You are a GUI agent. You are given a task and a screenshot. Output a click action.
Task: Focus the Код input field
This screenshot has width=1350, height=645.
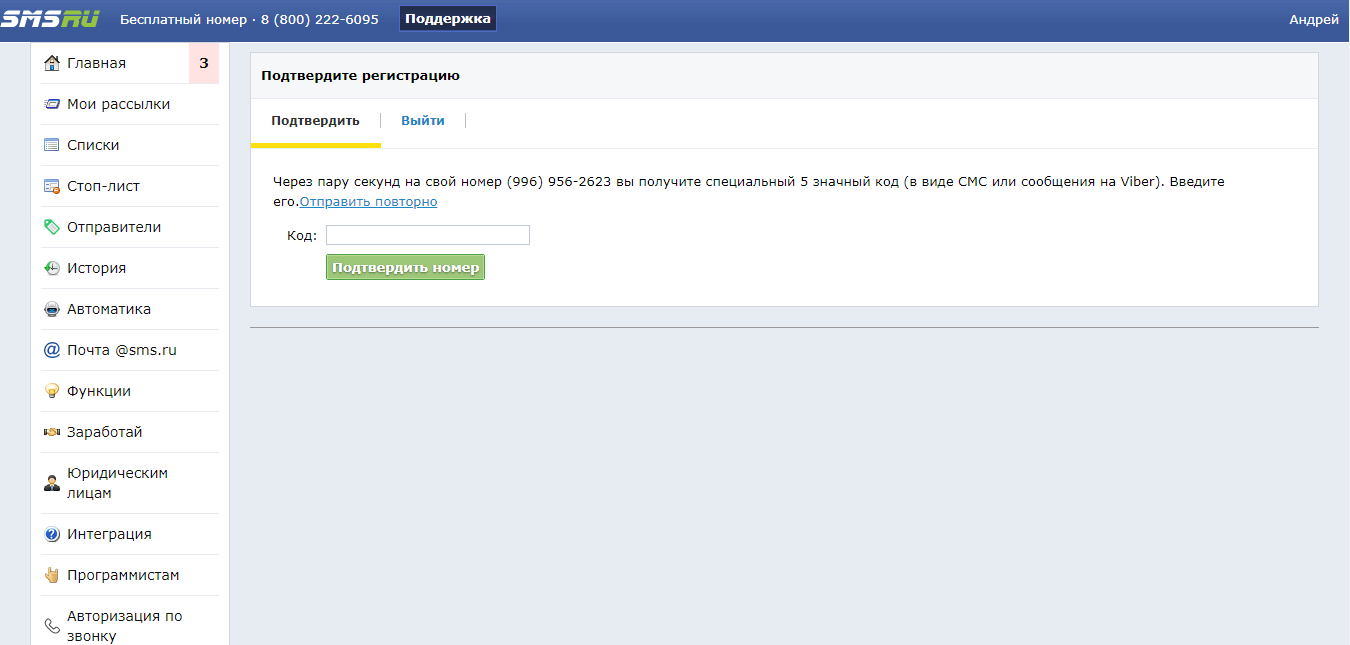(x=427, y=235)
